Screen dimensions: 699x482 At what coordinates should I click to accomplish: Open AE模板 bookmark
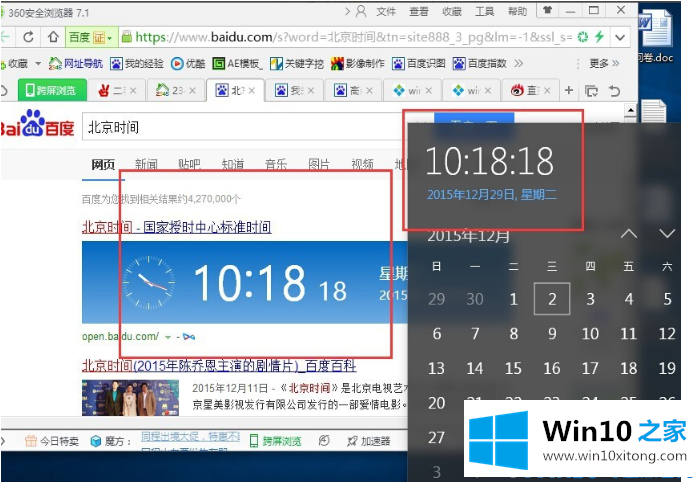pos(237,64)
